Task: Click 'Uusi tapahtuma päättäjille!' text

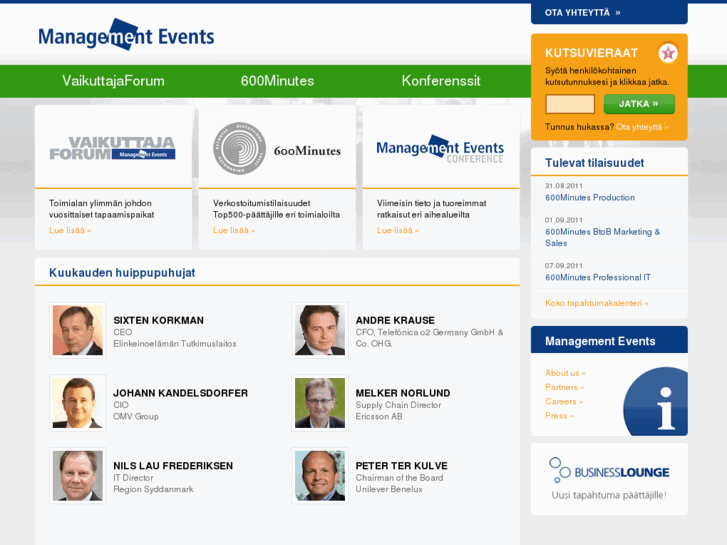Action: 609,495
